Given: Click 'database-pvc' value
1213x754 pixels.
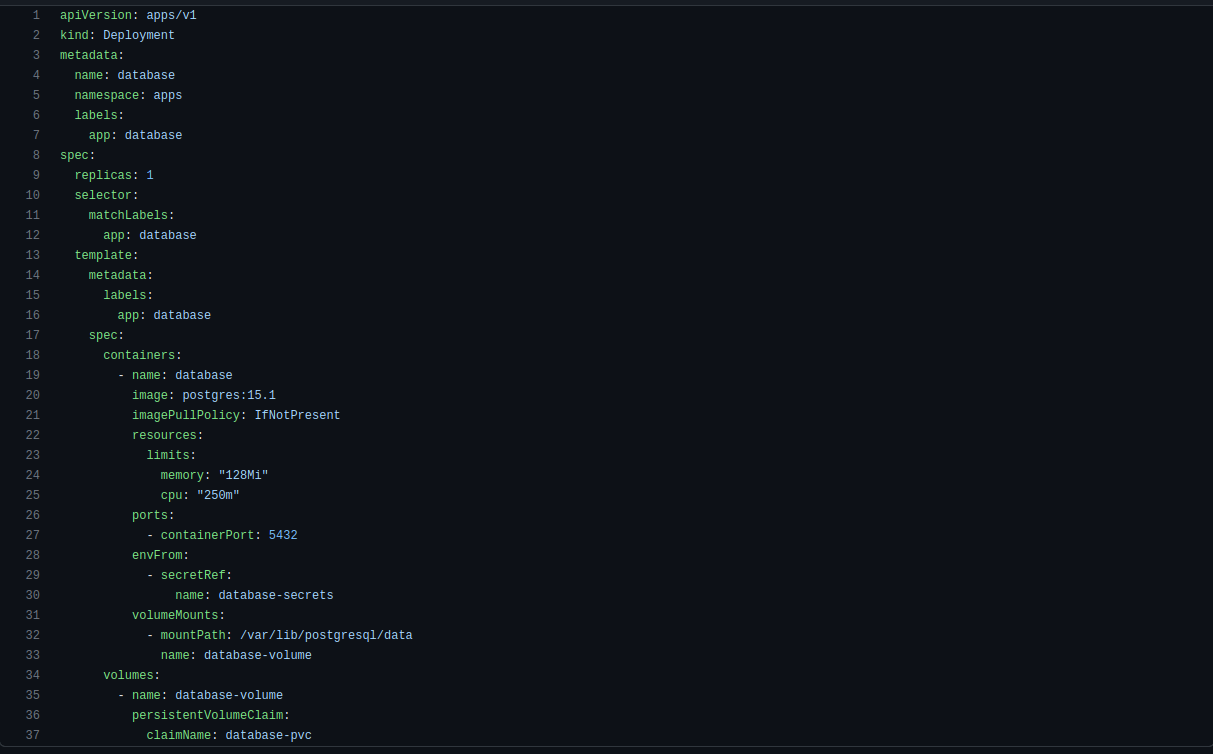Looking at the screenshot, I should pyautogui.click(x=268, y=735).
